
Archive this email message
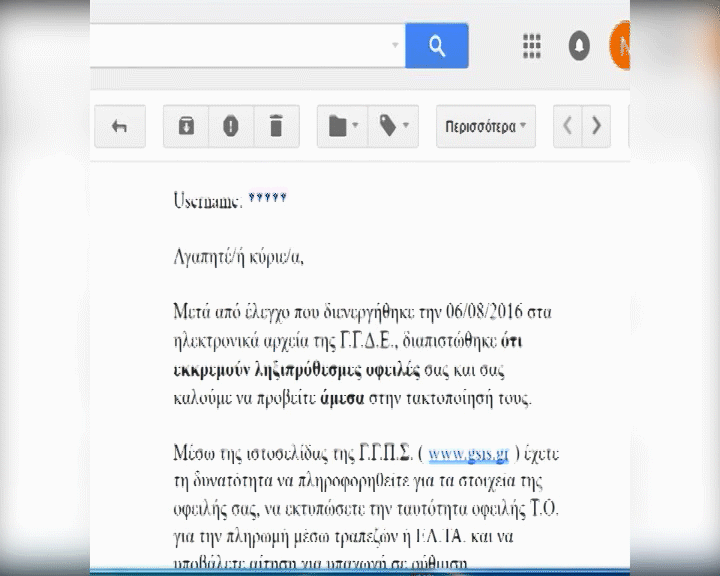(186, 126)
